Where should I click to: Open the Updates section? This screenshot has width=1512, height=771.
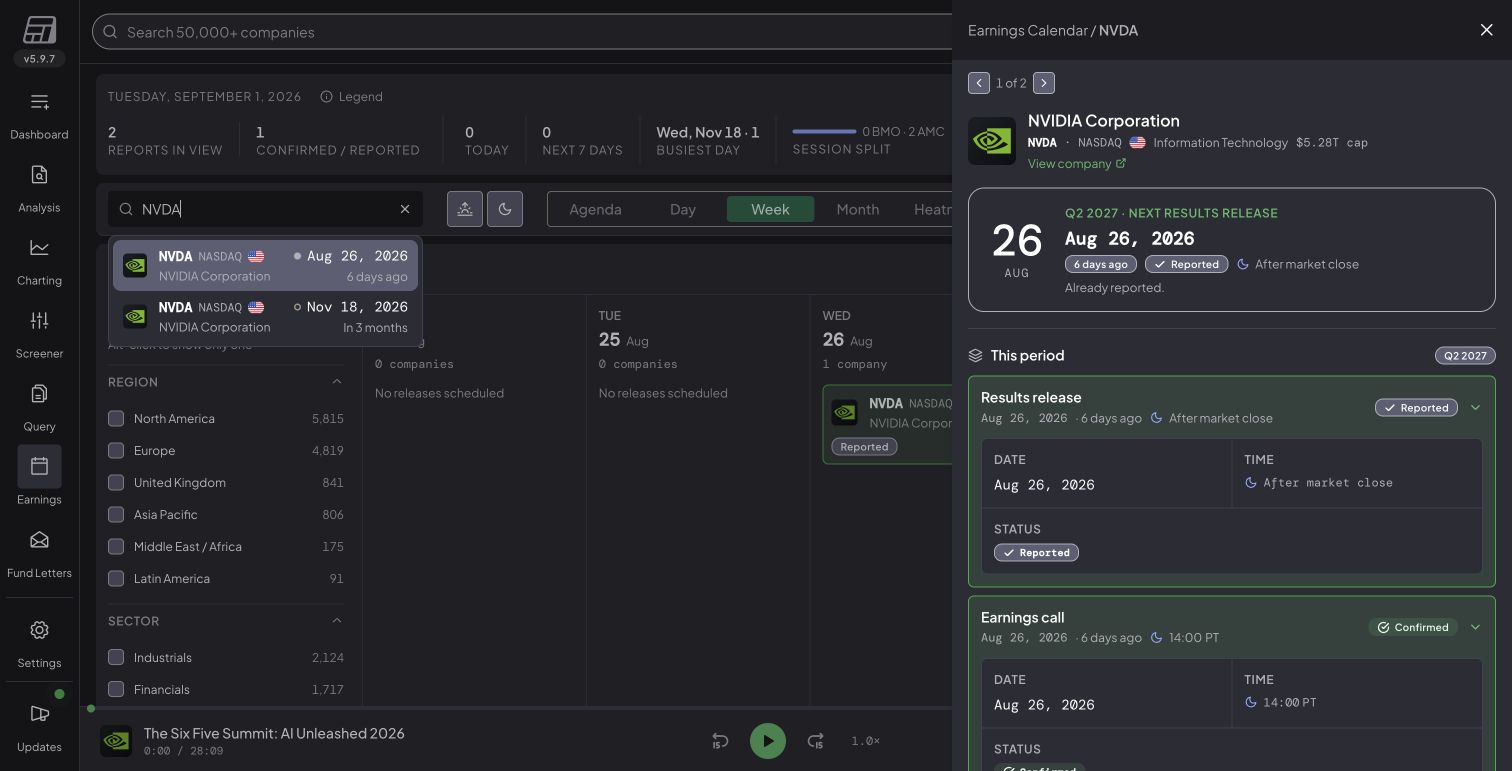pyautogui.click(x=39, y=728)
